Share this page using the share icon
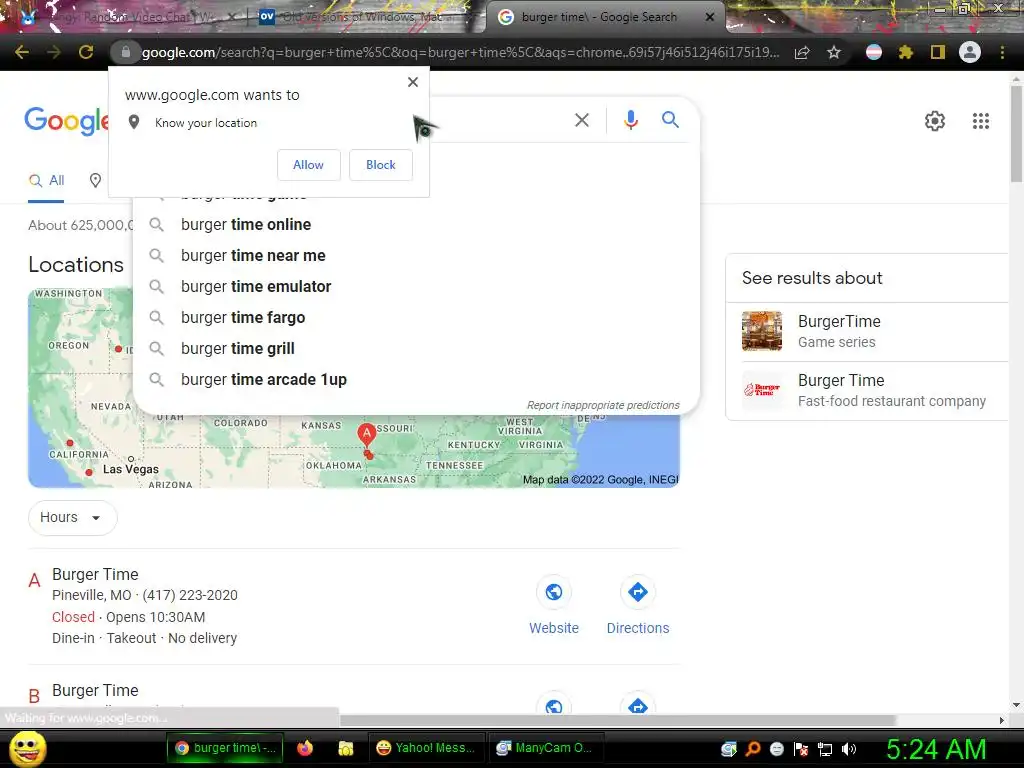The image size is (1024, 768). pos(802,52)
